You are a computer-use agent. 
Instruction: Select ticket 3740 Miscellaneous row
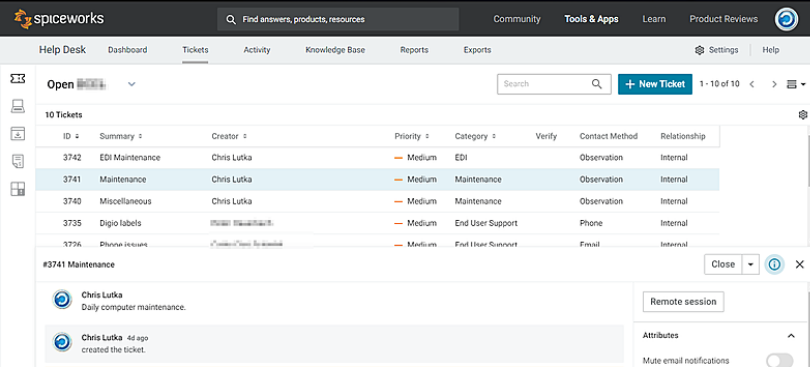[x=377, y=201]
